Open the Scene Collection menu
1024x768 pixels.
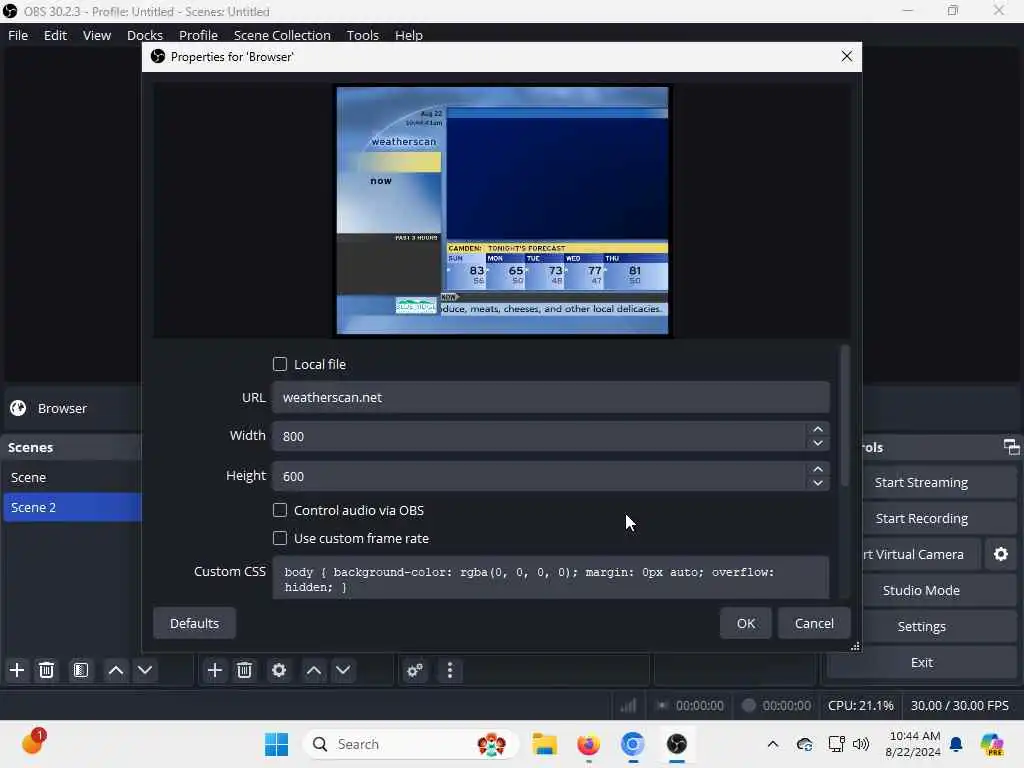282,35
